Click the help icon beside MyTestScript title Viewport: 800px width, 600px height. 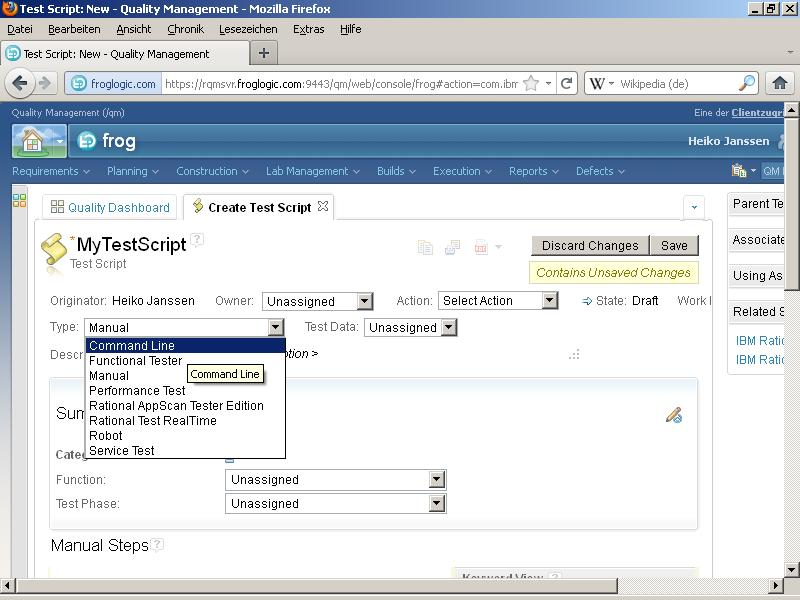point(198,239)
